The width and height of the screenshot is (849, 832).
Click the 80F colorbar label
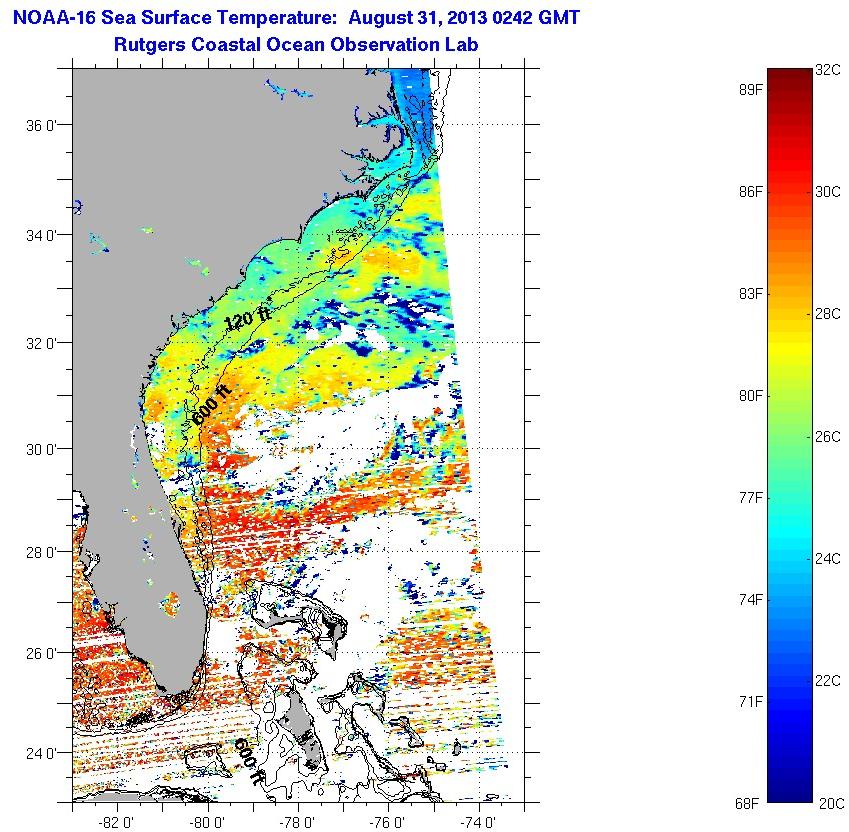point(750,396)
